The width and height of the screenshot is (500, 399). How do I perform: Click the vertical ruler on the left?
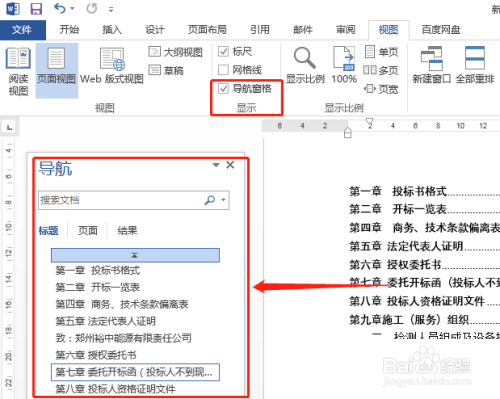[x=9, y=267]
